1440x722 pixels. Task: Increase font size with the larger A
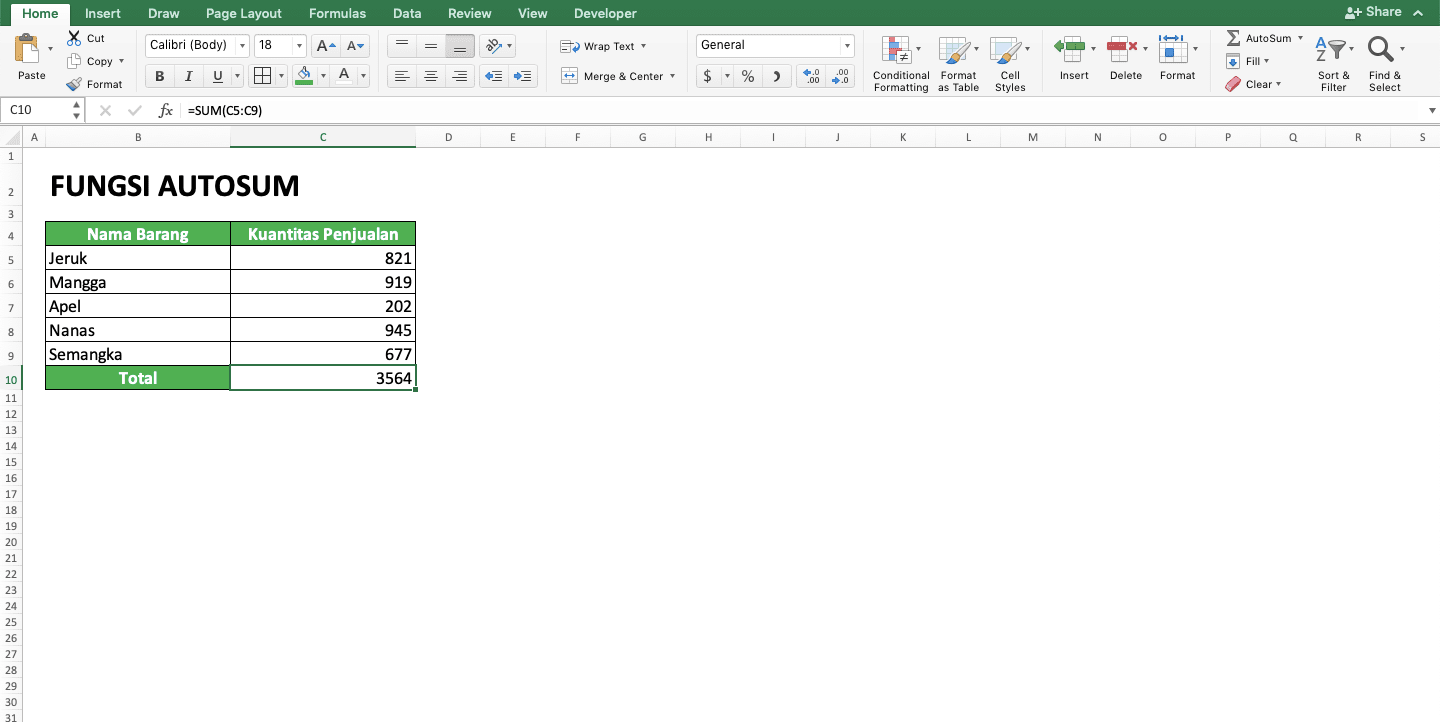click(x=325, y=46)
